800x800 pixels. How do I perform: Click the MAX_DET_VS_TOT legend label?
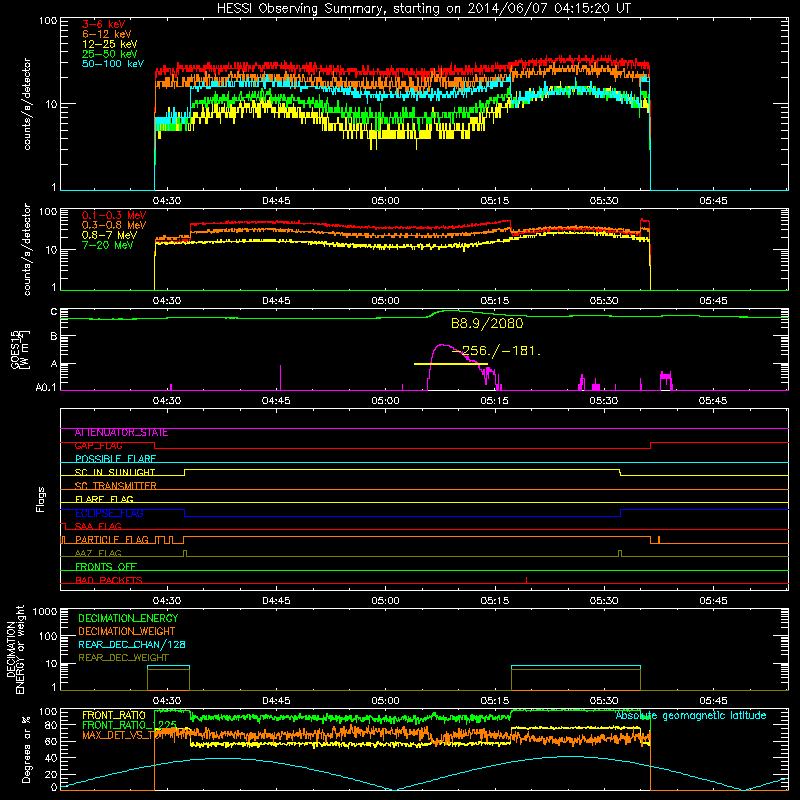(122, 735)
